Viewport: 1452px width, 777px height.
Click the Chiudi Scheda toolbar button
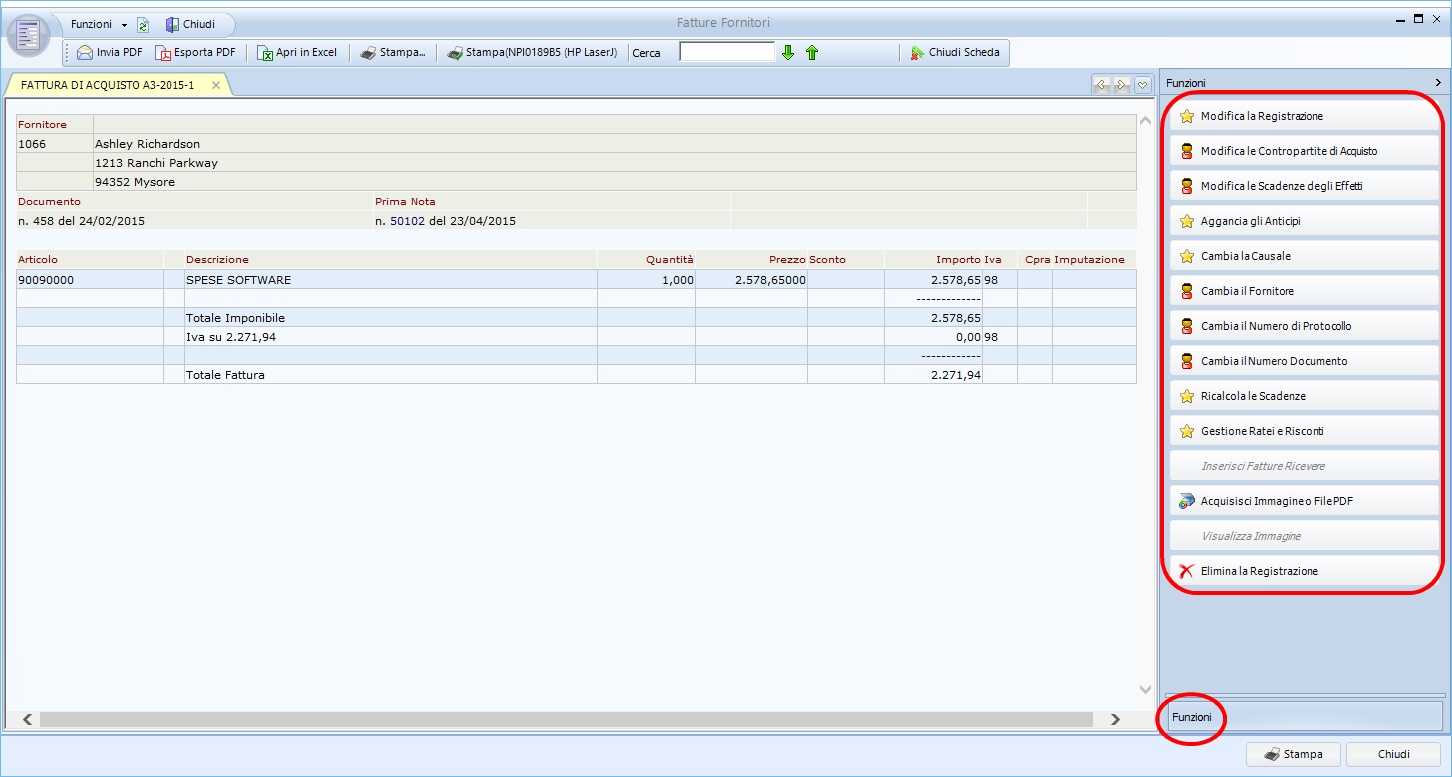coord(954,53)
